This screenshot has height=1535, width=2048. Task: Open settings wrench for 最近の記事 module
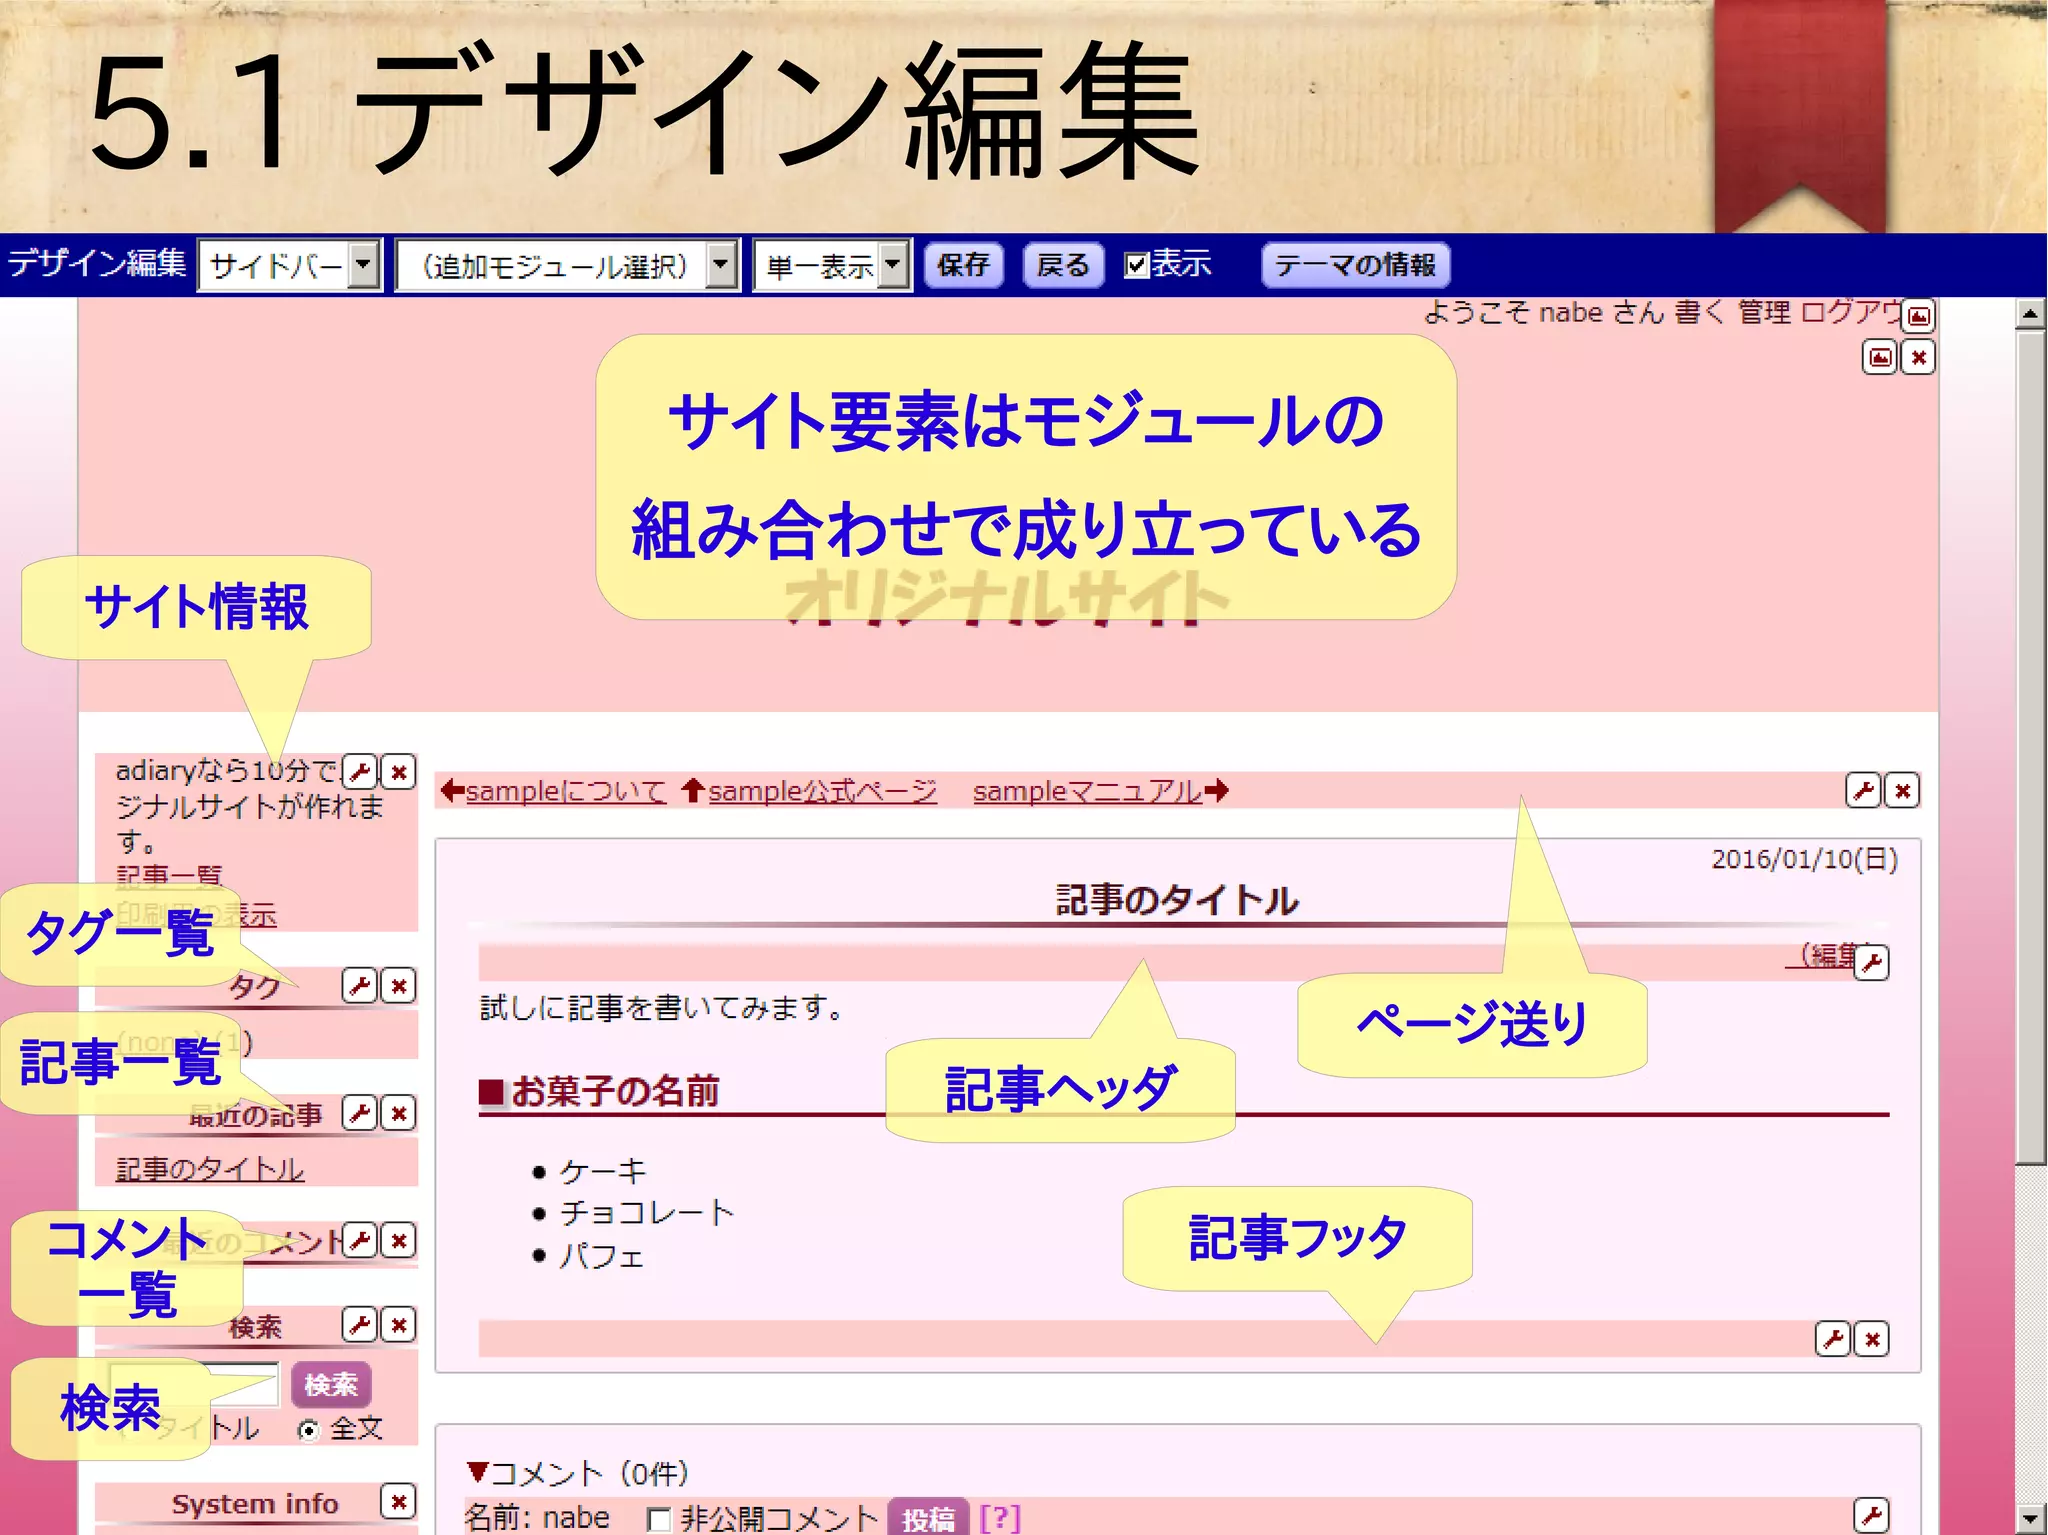coord(360,1112)
